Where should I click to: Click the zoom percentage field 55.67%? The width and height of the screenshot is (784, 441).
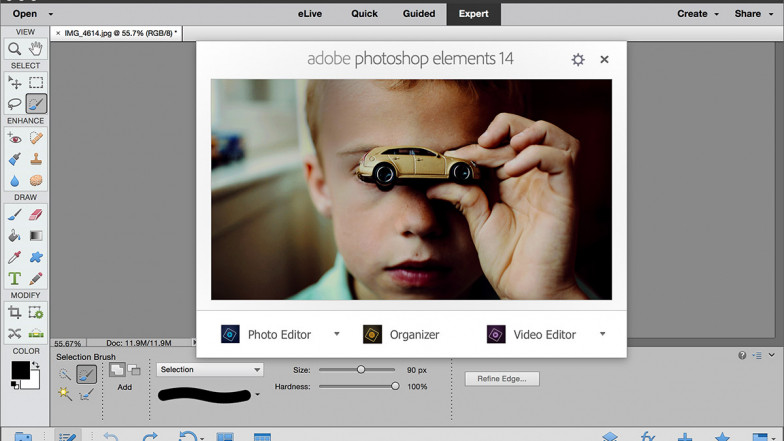coord(68,343)
